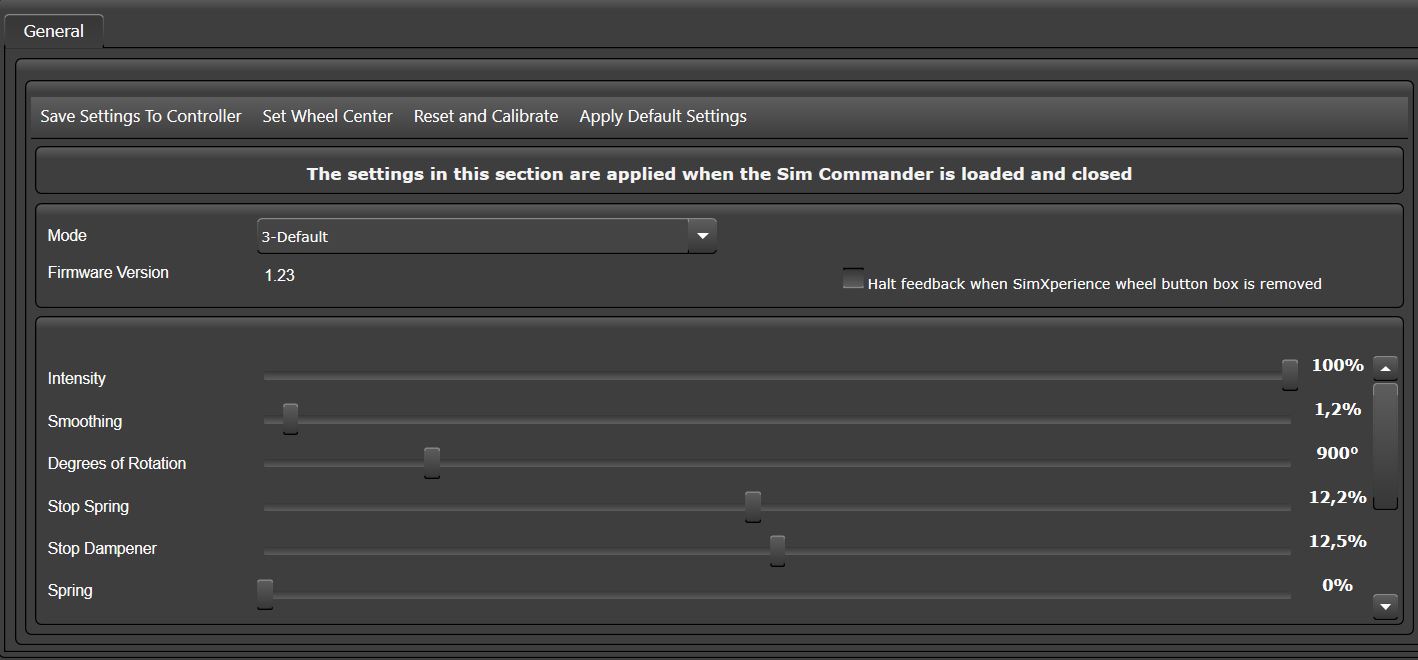Image resolution: width=1418 pixels, height=660 pixels.
Task: Click the Intensity 100% value
Action: pos(1337,366)
